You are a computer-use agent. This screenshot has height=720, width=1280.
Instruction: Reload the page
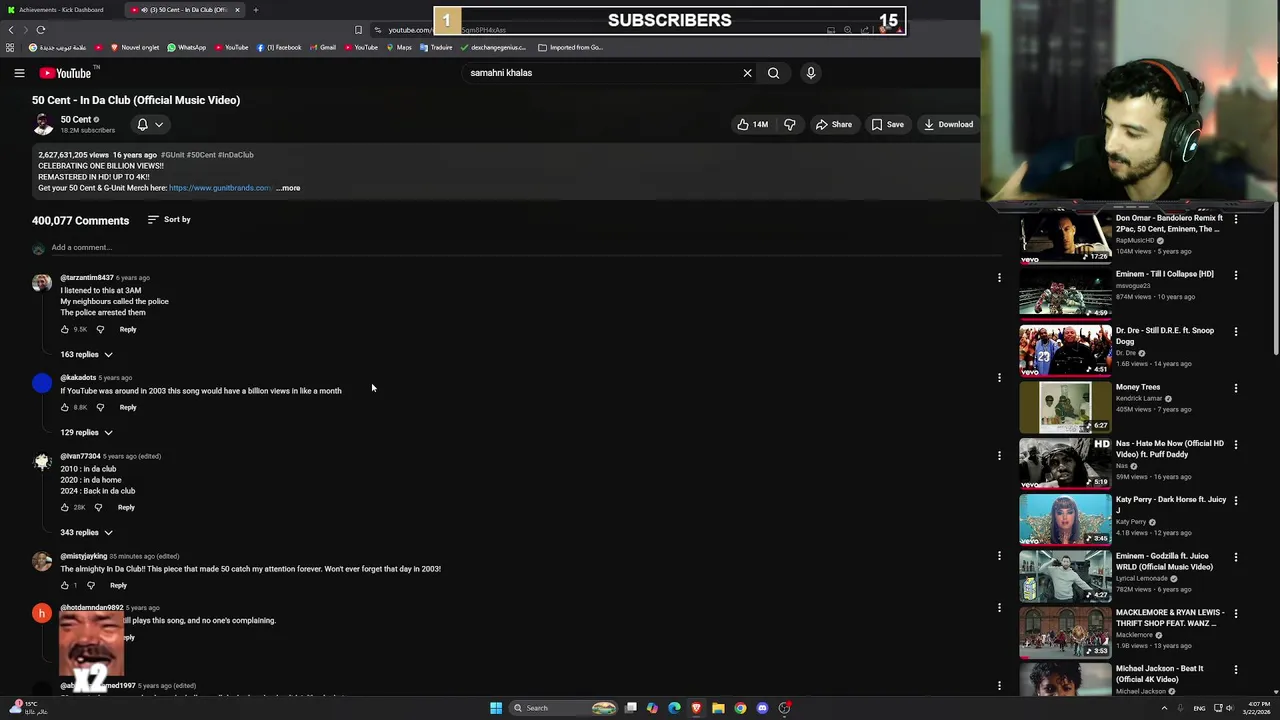click(x=41, y=30)
